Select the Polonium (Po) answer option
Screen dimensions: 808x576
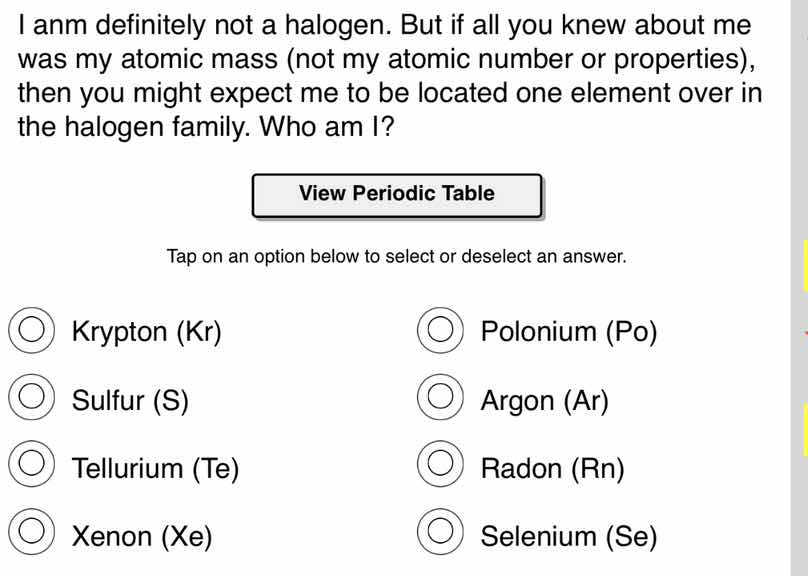440,330
